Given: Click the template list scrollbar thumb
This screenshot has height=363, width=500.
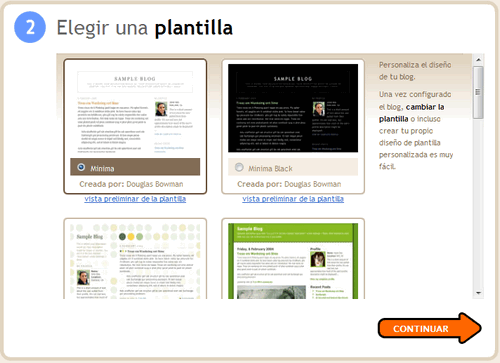Looking at the screenshot, I should pyautogui.click(x=478, y=92).
